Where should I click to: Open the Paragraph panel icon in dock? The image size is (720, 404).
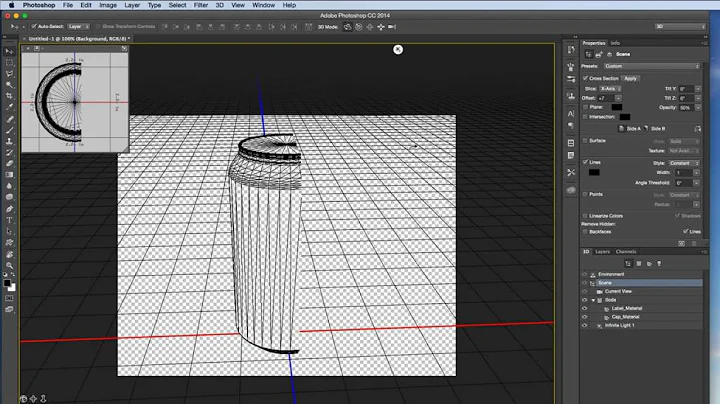pyautogui.click(x=571, y=125)
